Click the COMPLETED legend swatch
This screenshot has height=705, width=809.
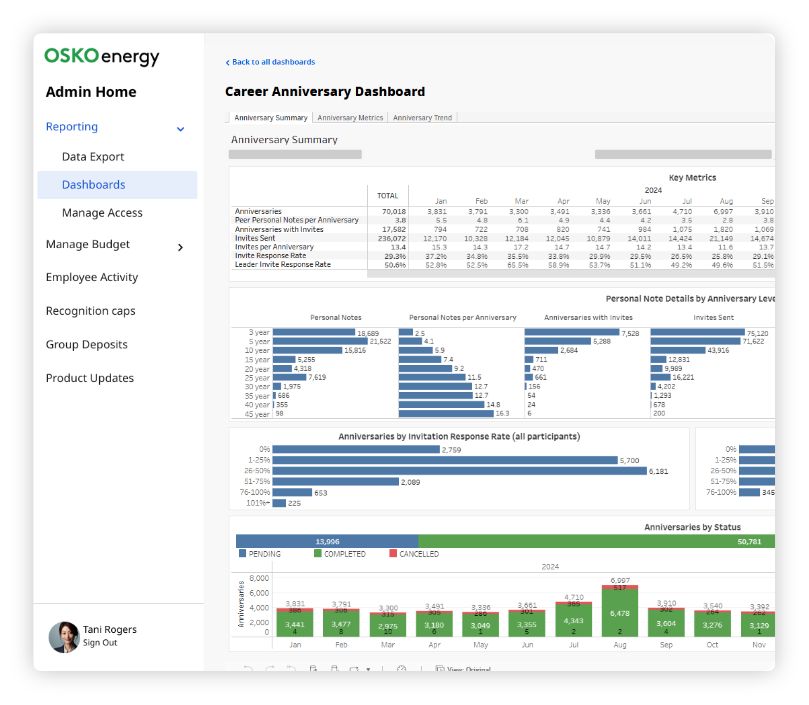click(318, 553)
